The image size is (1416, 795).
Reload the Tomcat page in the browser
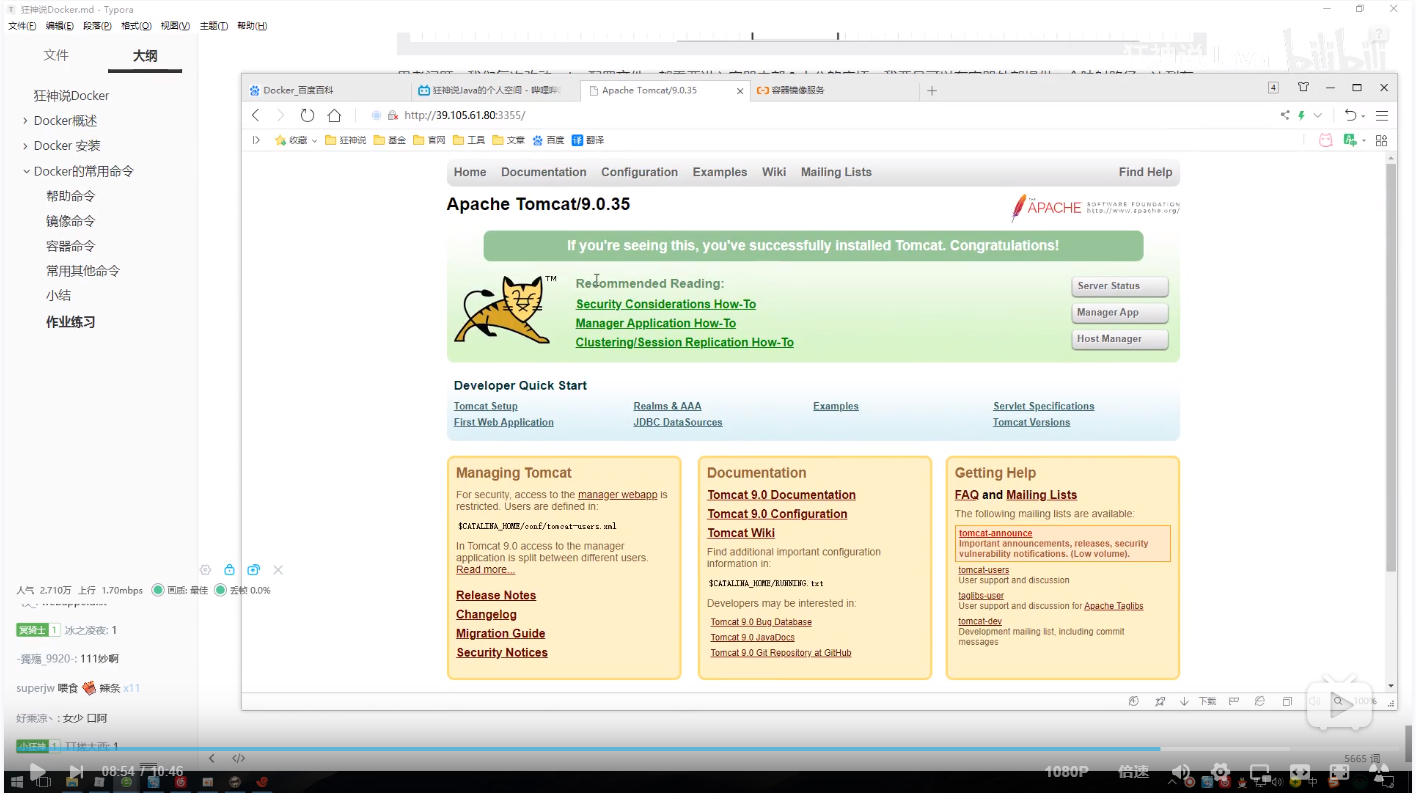[307, 115]
